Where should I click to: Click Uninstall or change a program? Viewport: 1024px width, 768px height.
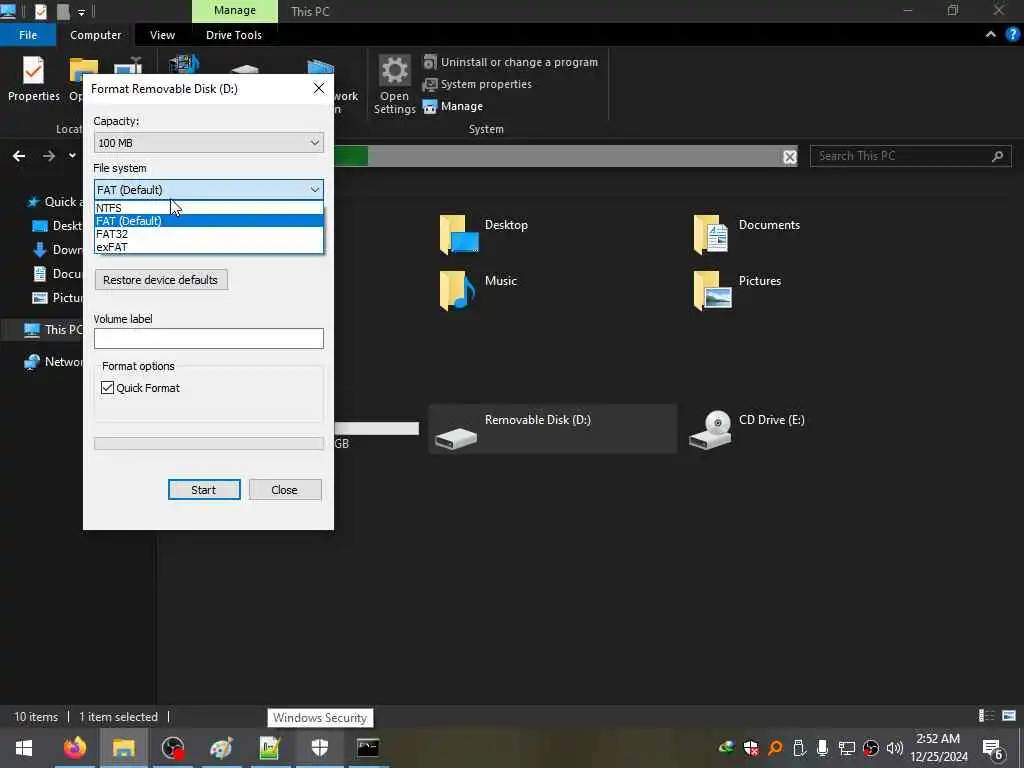pyautogui.click(x=511, y=62)
